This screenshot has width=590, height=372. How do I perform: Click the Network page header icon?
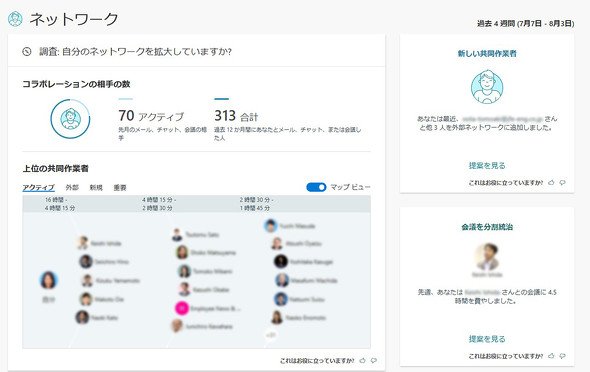point(15,19)
